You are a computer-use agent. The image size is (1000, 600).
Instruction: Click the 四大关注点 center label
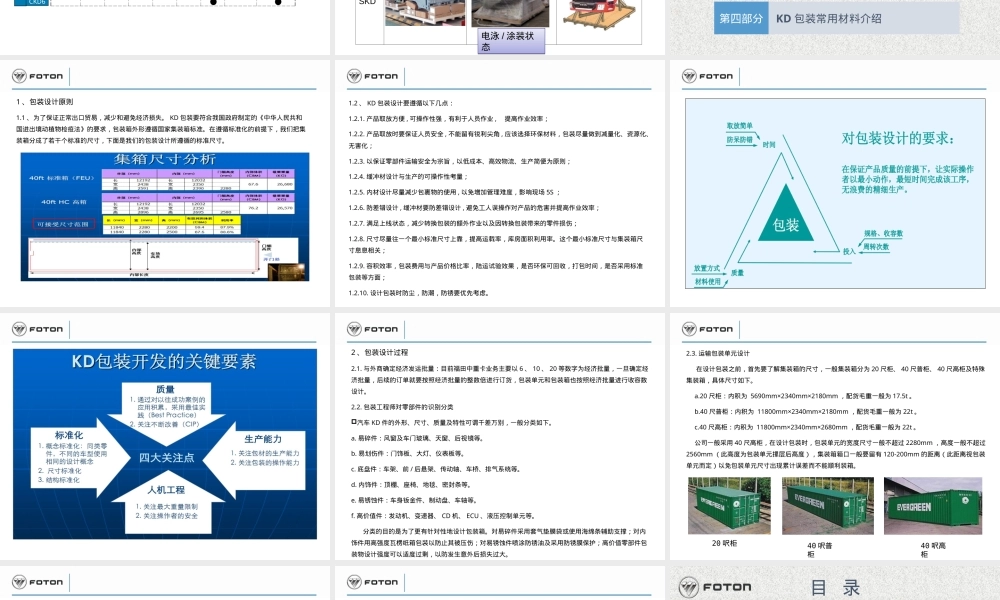point(166,457)
